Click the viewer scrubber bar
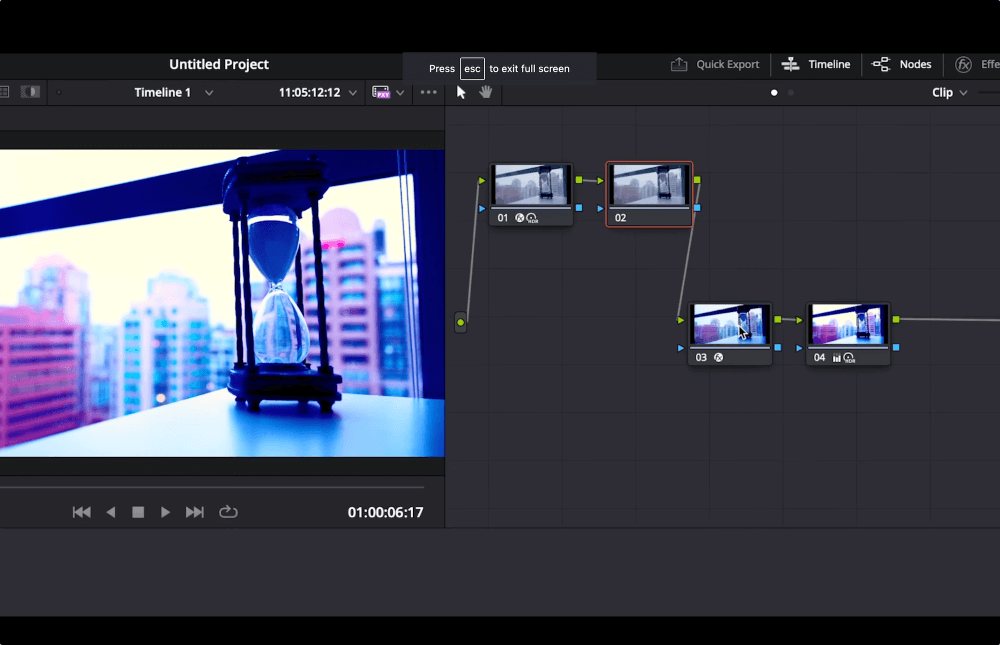1000x645 pixels. coord(212,487)
